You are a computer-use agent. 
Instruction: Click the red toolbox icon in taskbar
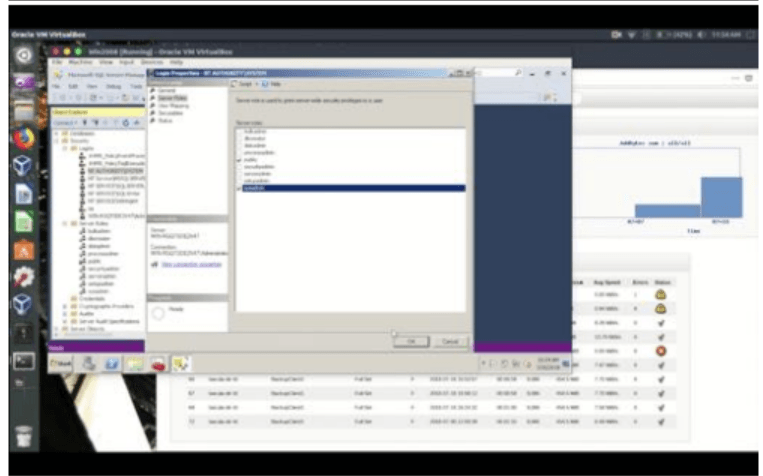coord(158,364)
